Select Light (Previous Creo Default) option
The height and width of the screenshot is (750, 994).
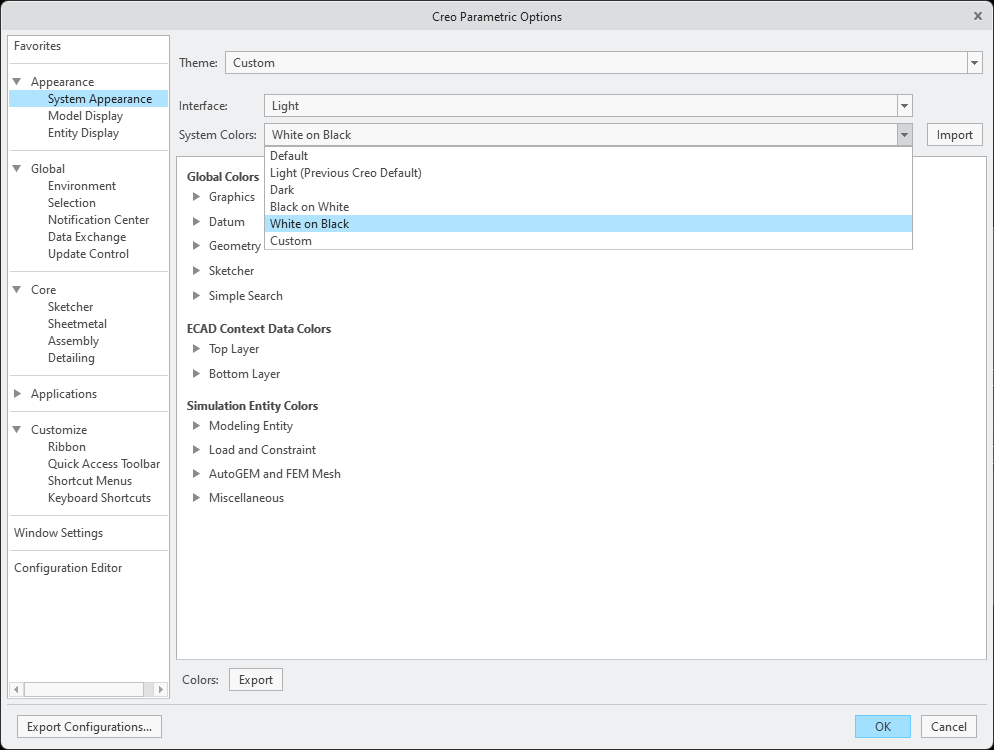tap(346, 173)
